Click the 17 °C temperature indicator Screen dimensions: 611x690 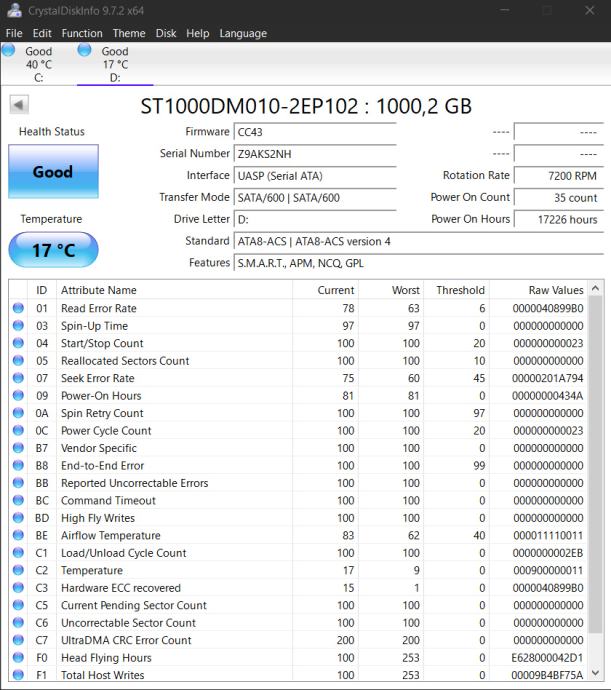click(53, 250)
